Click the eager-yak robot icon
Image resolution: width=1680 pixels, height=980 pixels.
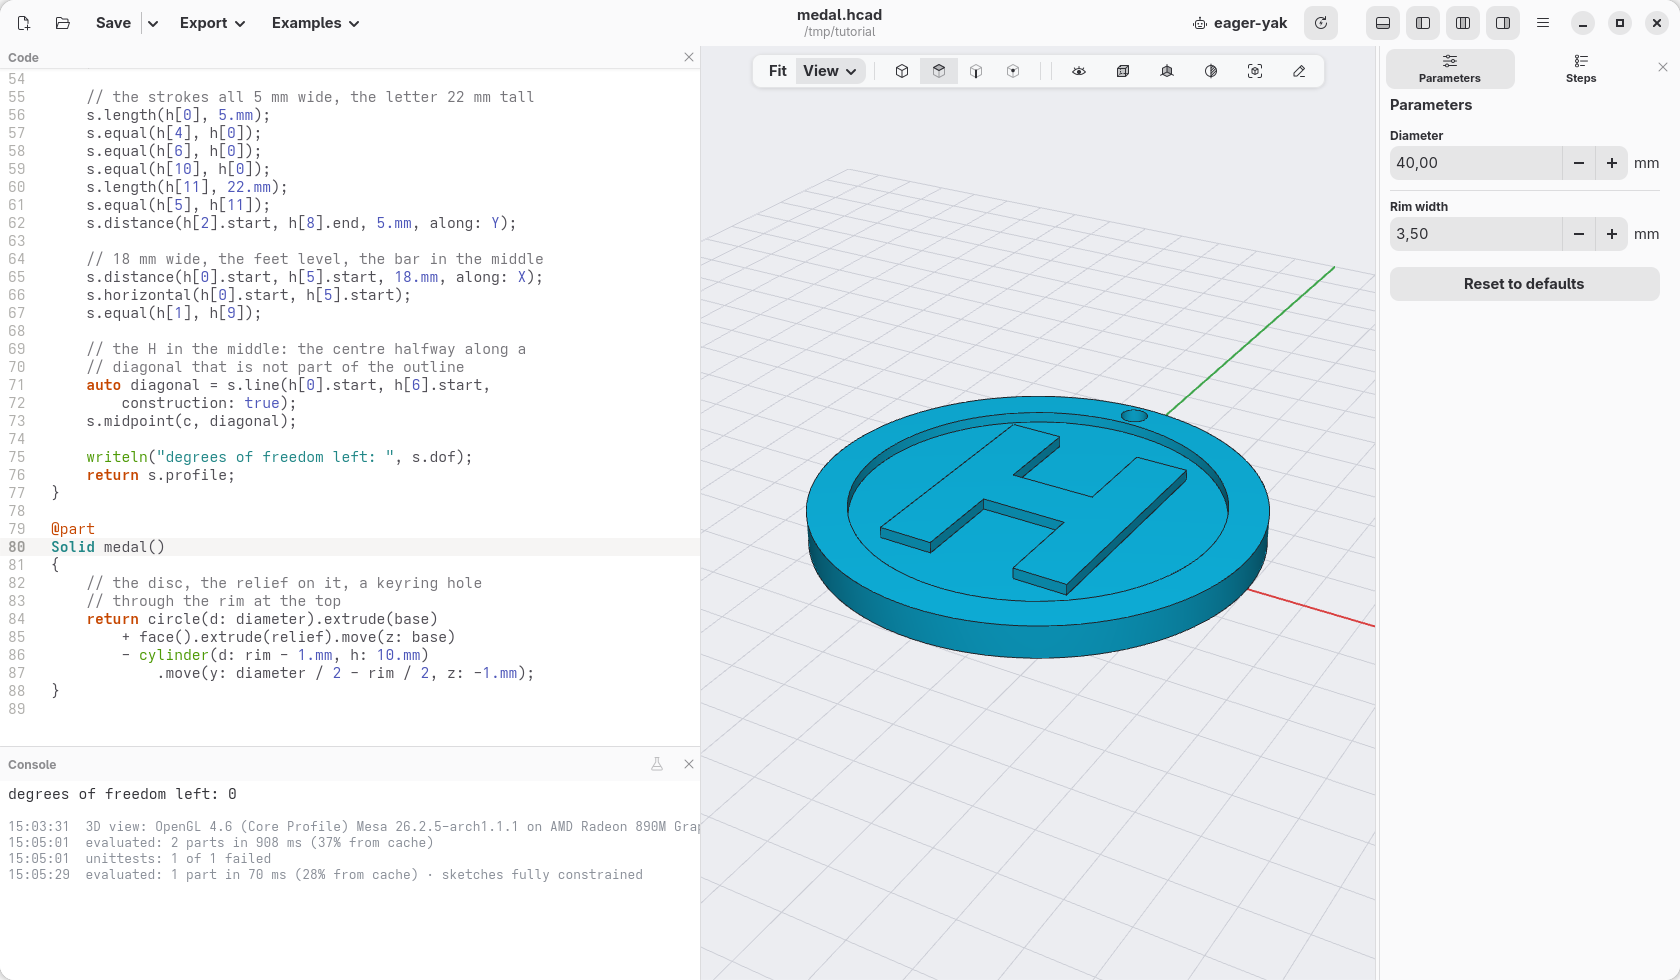(x=1200, y=23)
